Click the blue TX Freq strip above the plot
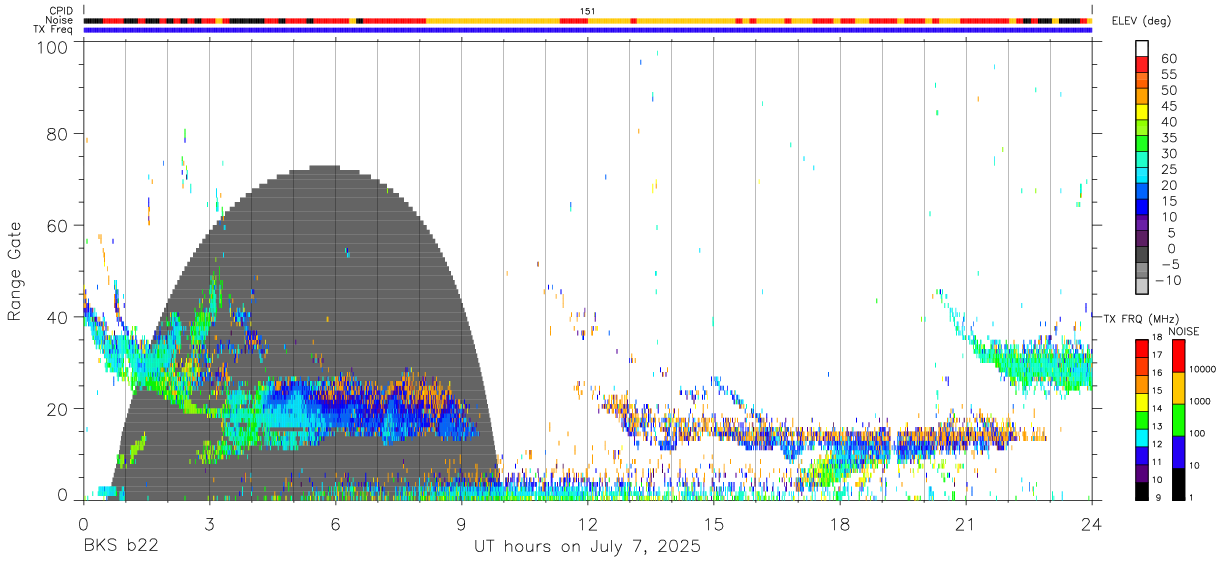Screen dimensions: 1228x567 tap(587, 30)
